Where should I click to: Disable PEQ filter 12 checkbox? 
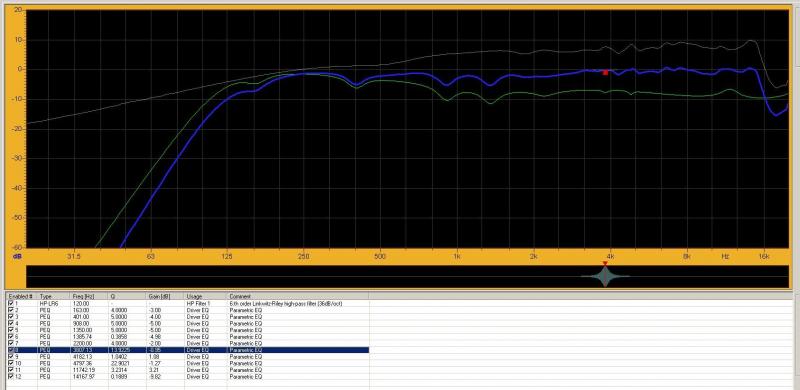[11, 376]
